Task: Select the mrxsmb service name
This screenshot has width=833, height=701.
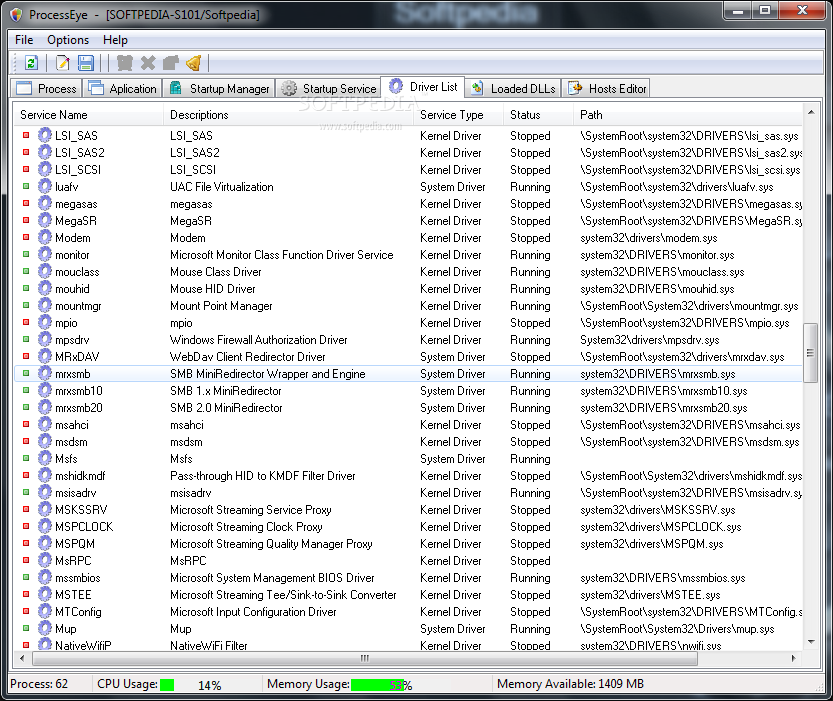Action: pos(73,374)
